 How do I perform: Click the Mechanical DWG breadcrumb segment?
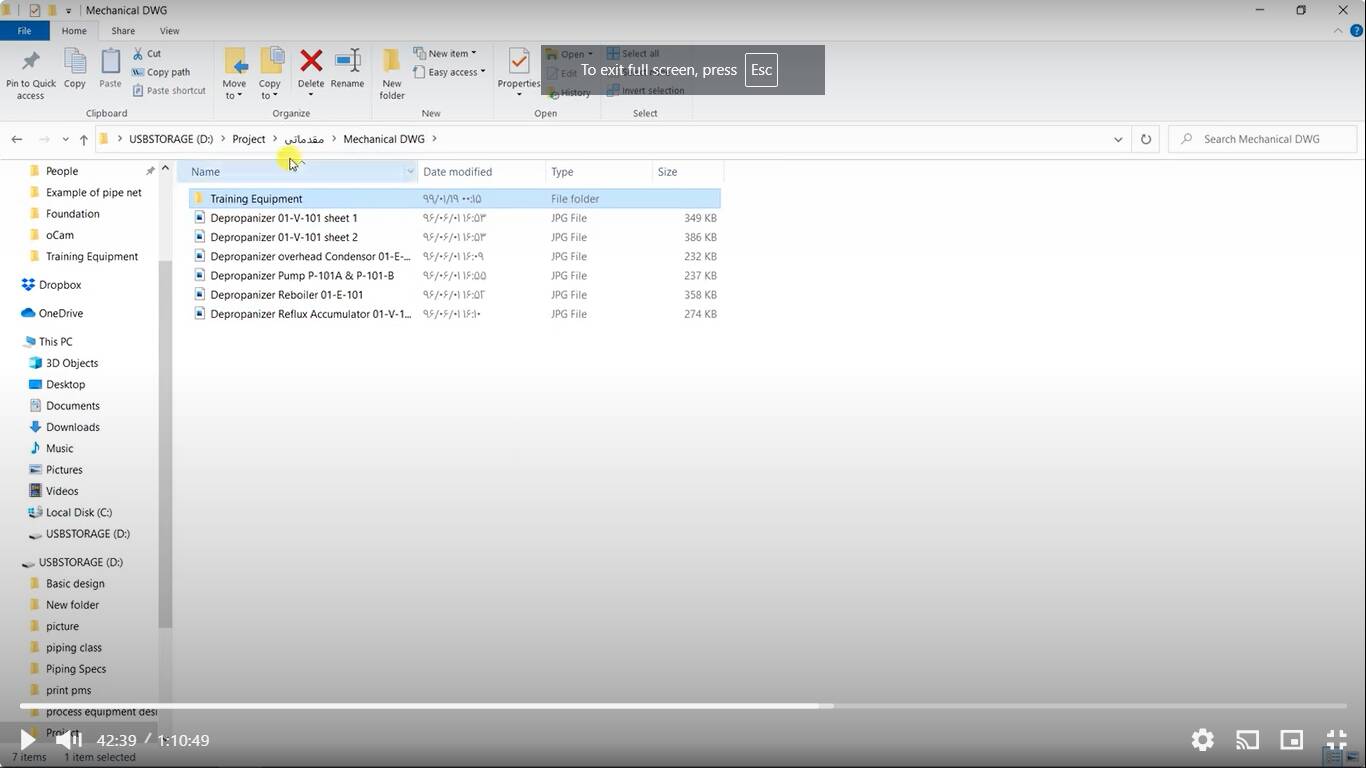pyautogui.click(x=384, y=139)
